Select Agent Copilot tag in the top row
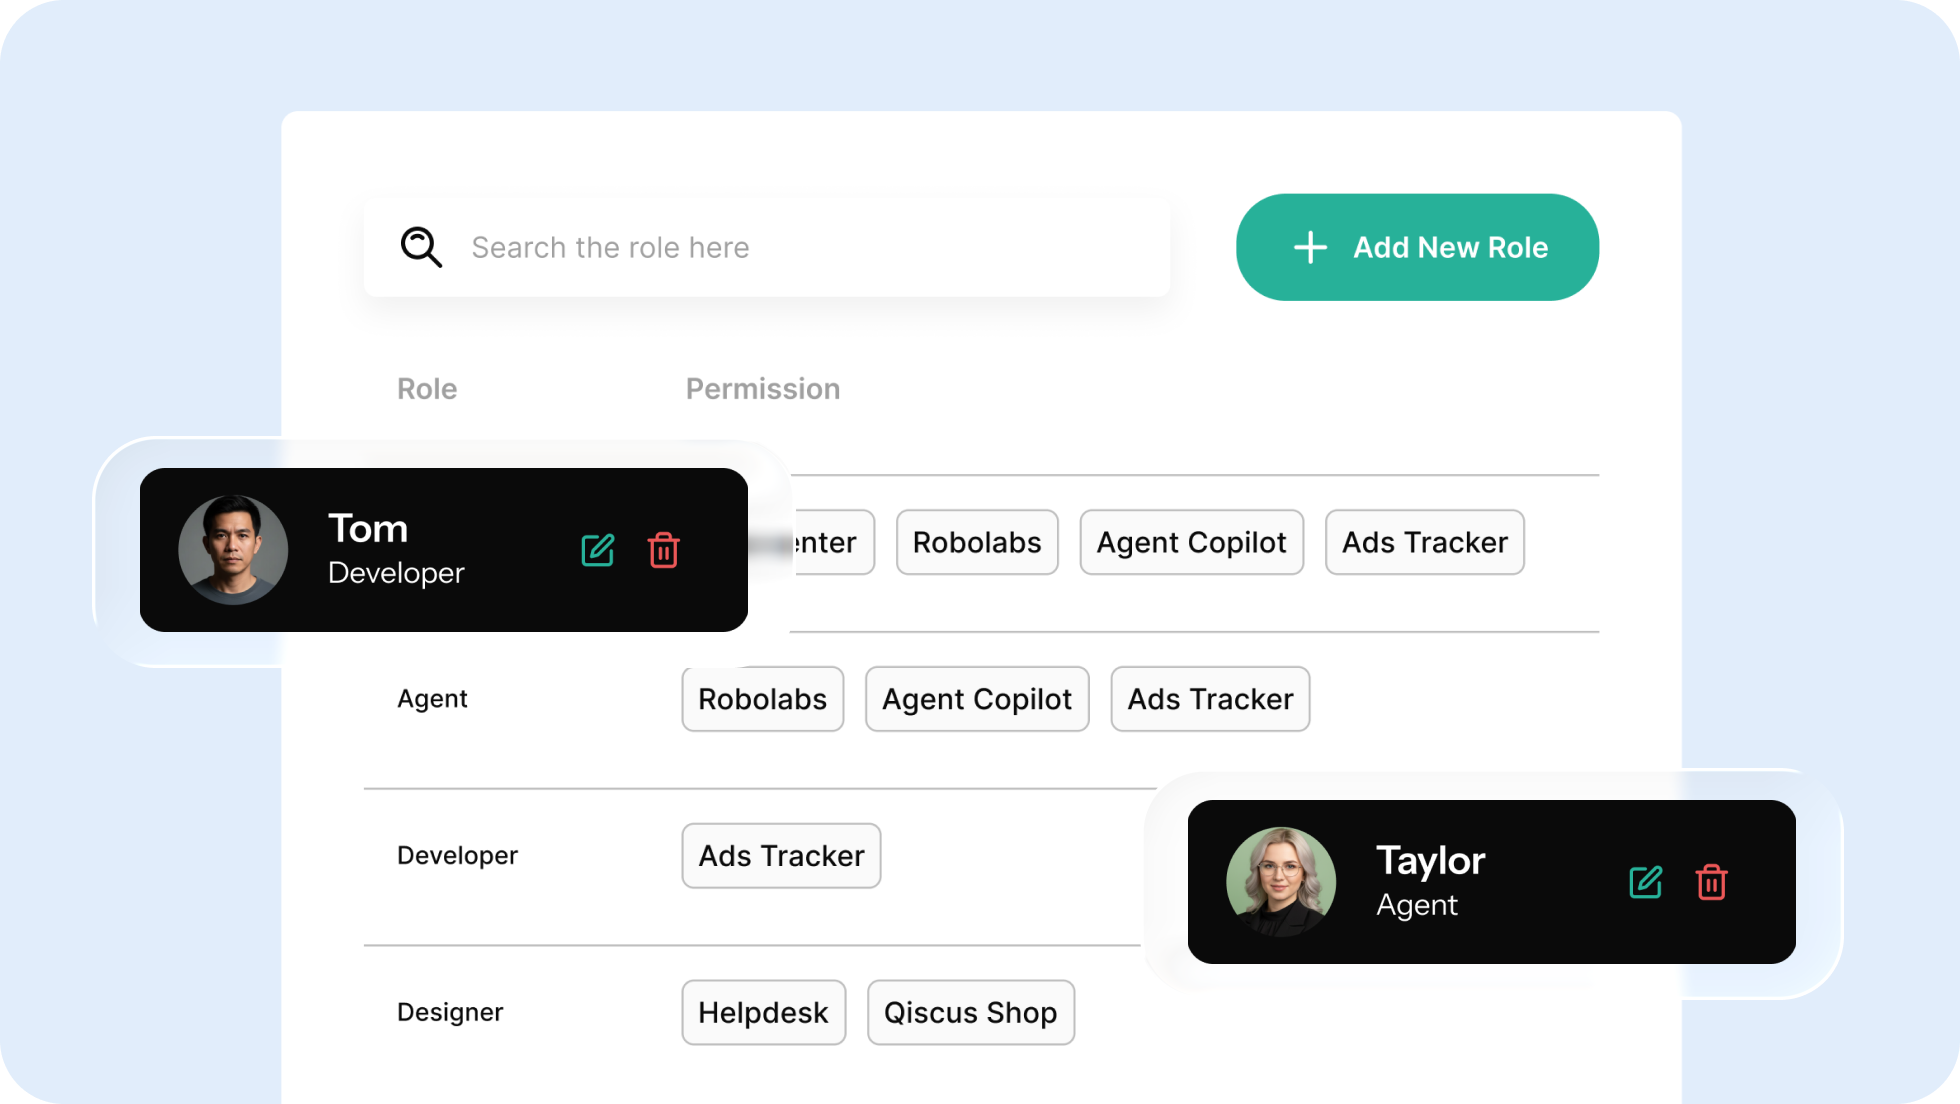Viewport: 1960px width, 1104px height. coord(1191,542)
